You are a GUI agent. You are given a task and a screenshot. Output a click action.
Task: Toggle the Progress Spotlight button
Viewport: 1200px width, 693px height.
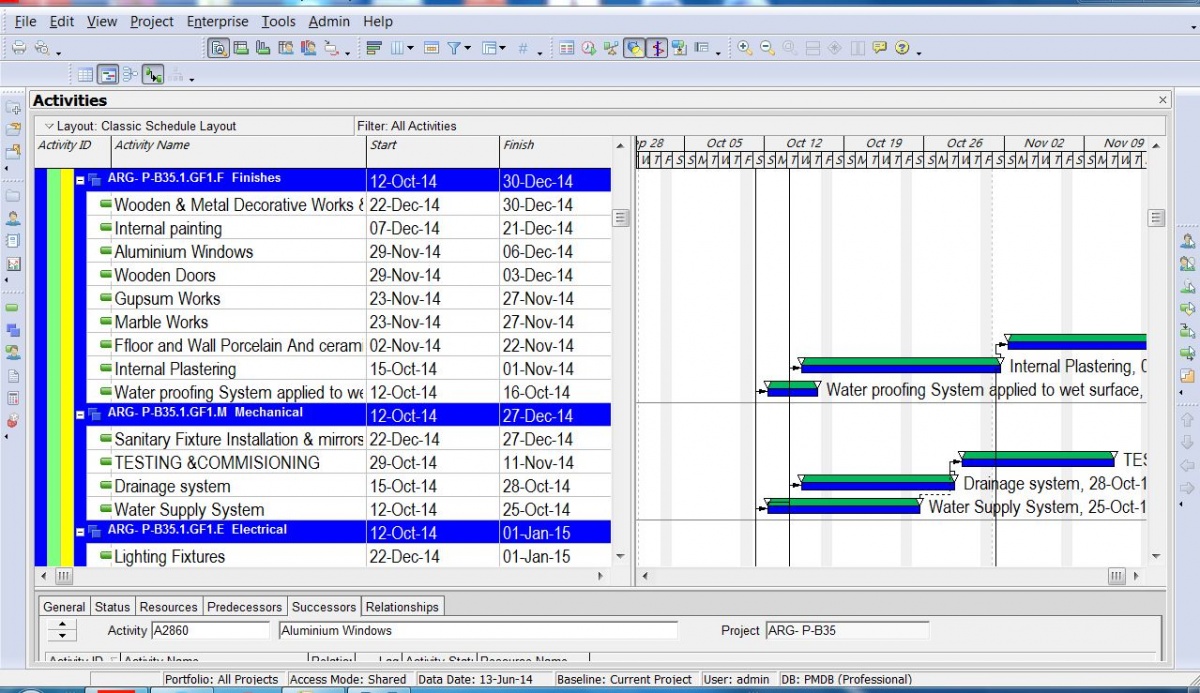[x=634, y=48]
